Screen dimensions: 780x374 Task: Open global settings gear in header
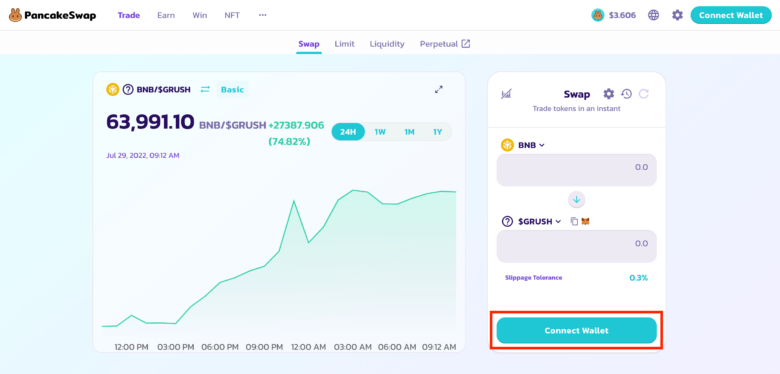pyautogui.click(x=677, y=15)
